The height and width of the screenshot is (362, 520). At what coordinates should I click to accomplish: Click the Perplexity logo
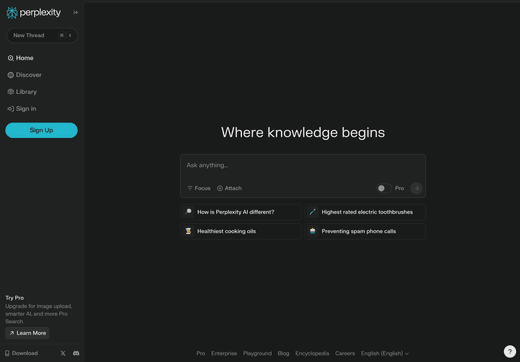[34, 13]
